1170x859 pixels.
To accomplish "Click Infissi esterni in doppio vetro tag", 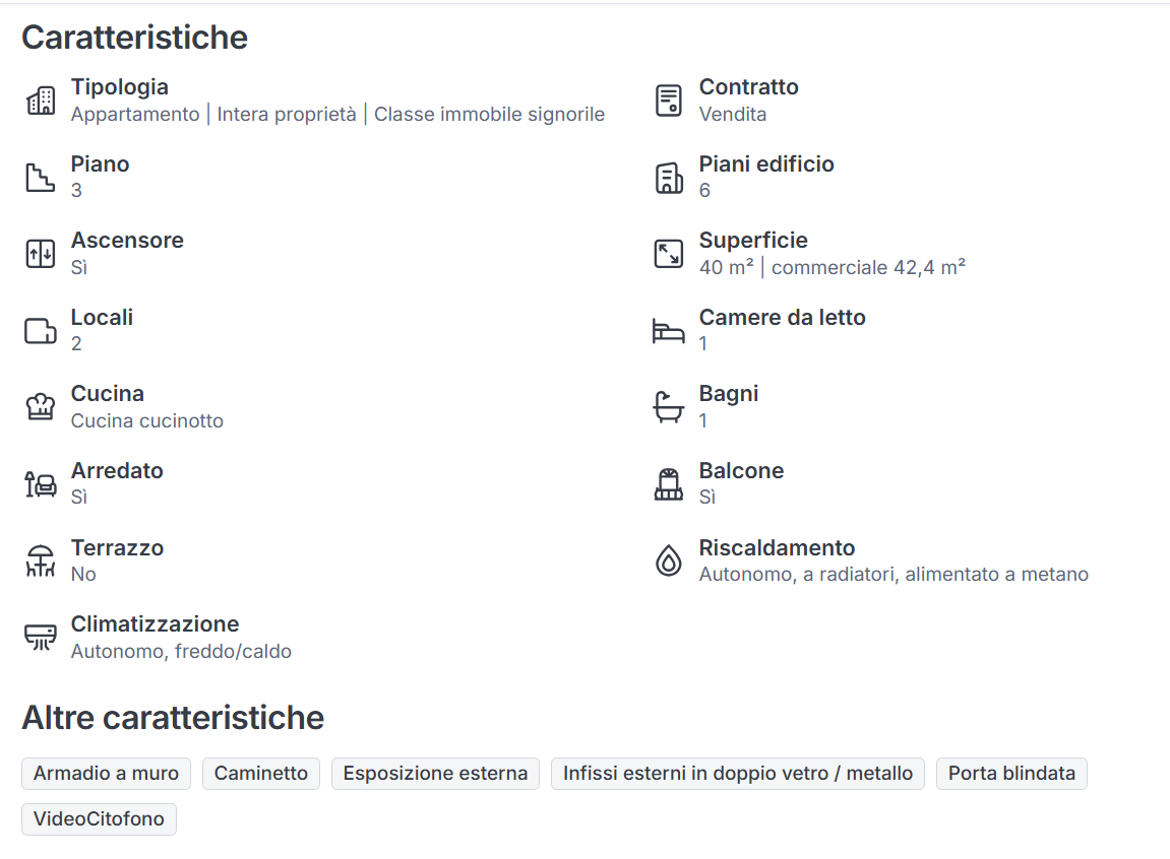I will (738, 773).
